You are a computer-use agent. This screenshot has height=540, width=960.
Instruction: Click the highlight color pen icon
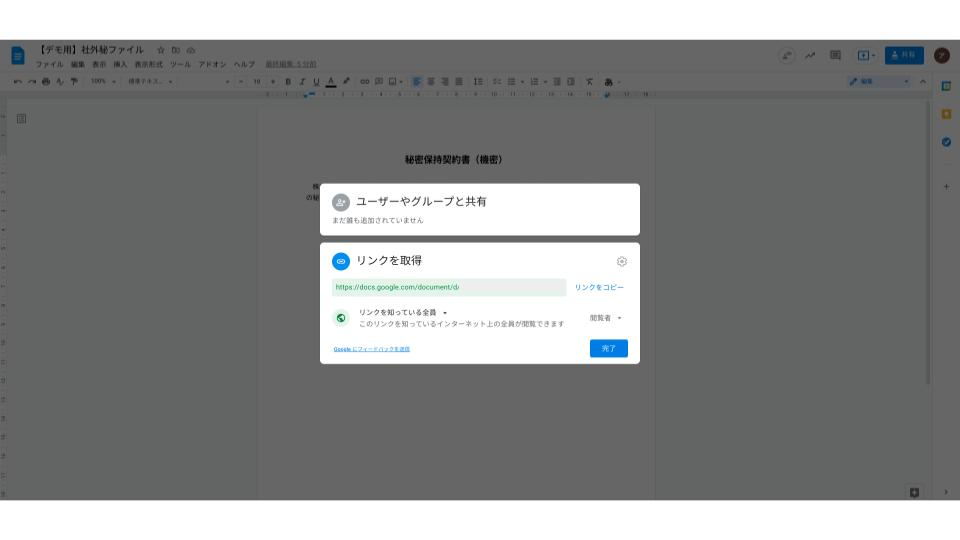pos(347,81)
